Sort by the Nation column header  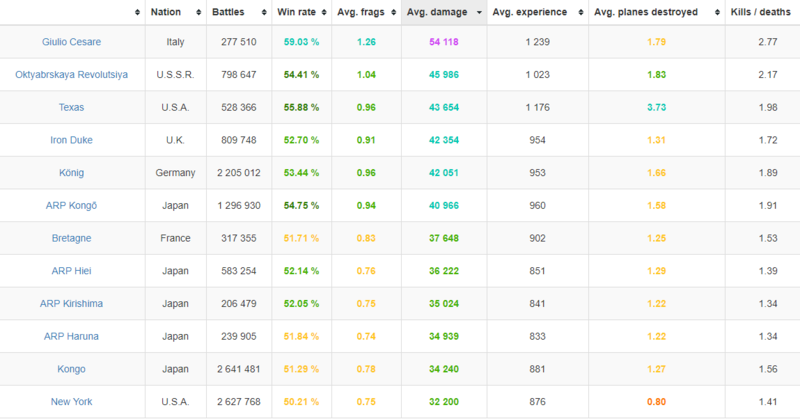pyautogui.click(x=176, y=12)
